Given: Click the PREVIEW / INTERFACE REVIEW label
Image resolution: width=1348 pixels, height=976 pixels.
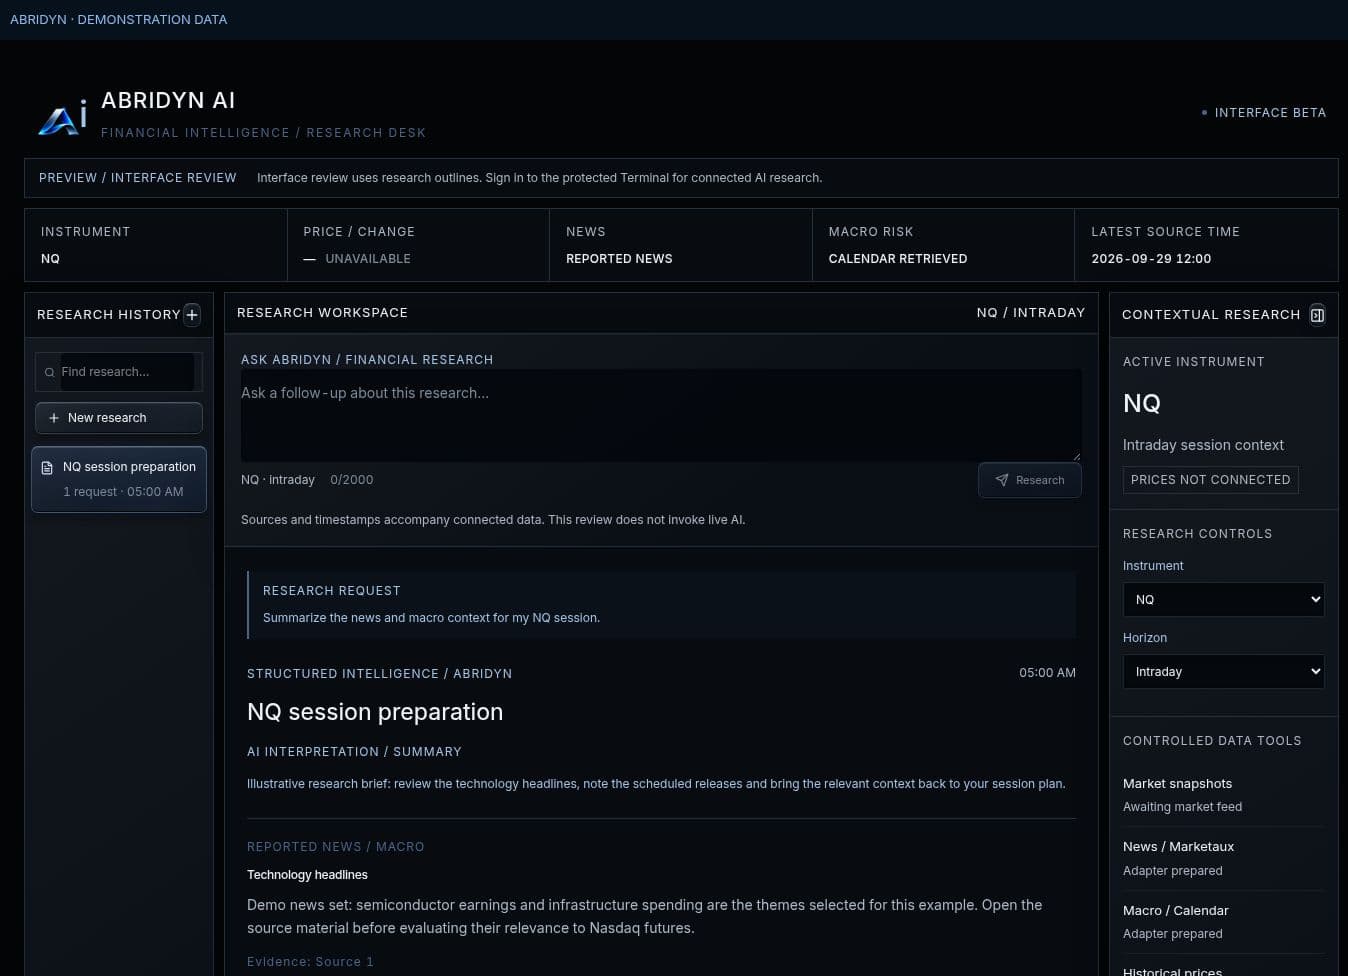Looking at the screenshot, I should (x=138, y=178).
